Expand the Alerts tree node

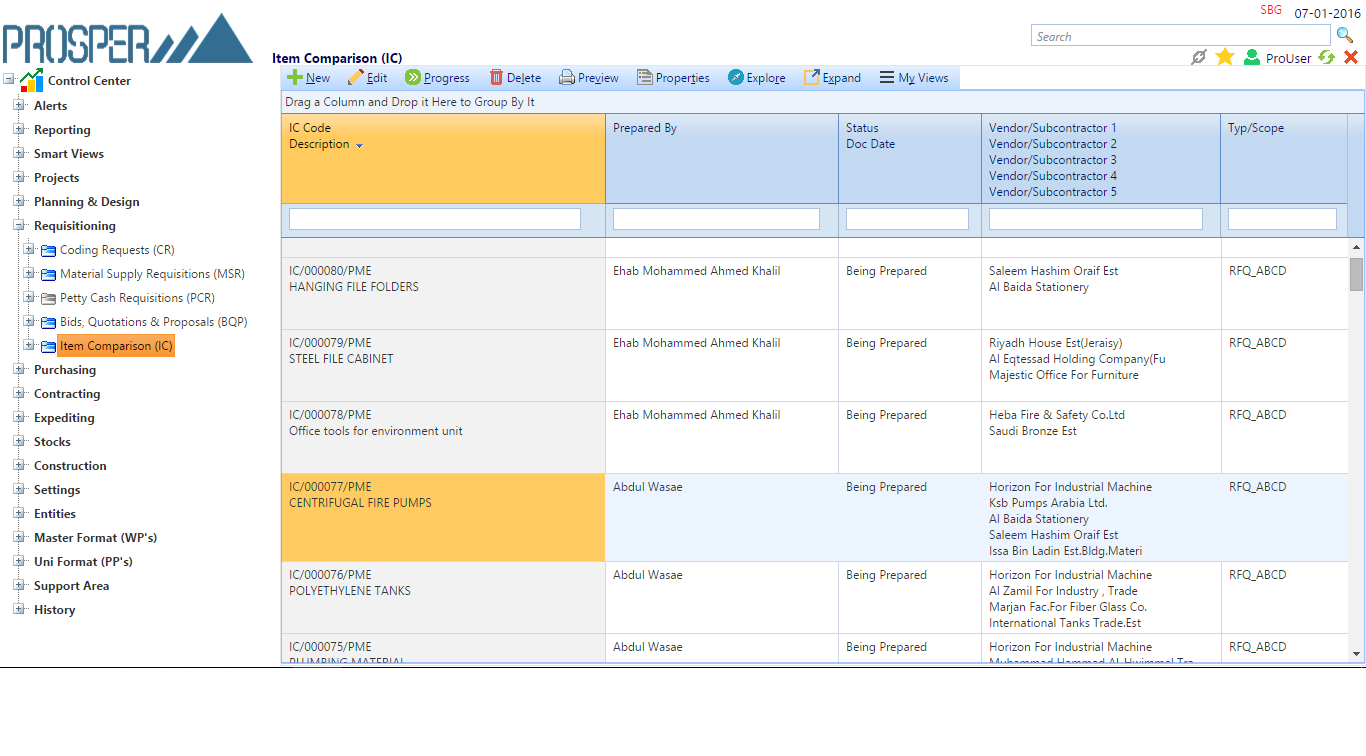[x=19, y=105]
